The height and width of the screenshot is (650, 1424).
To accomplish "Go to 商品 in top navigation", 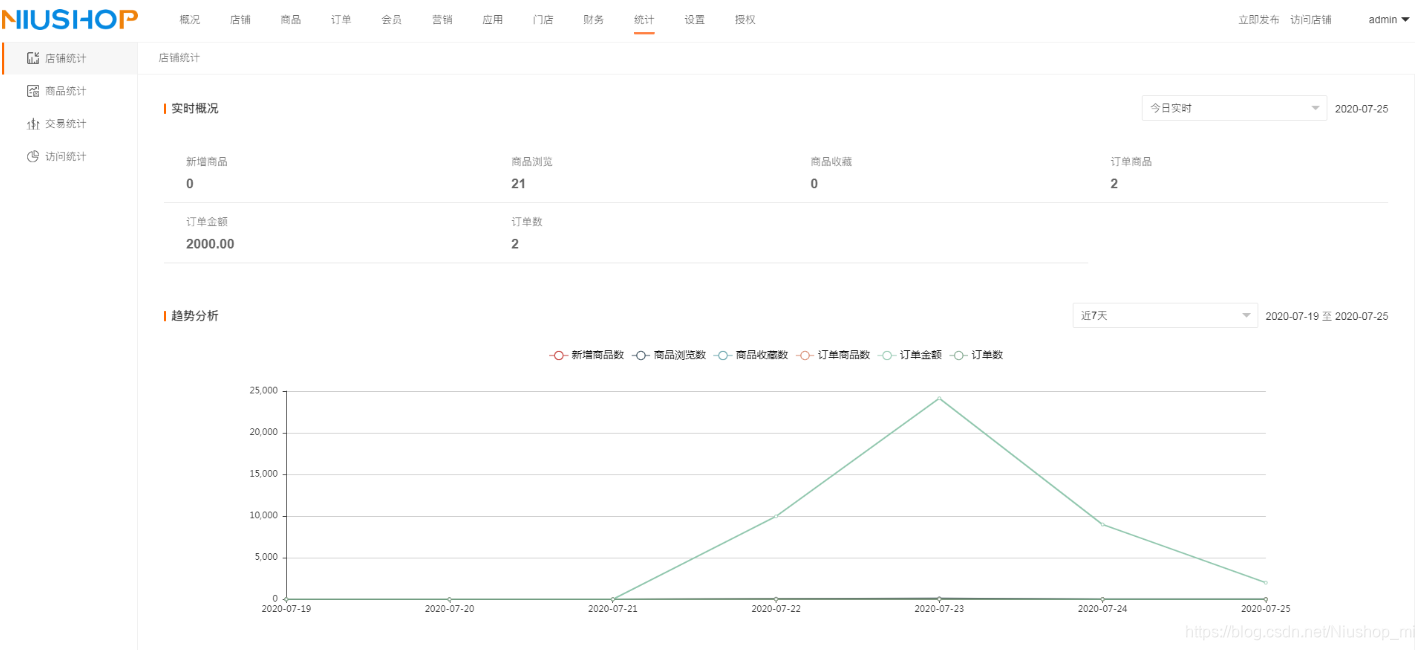I will [291, 20].
